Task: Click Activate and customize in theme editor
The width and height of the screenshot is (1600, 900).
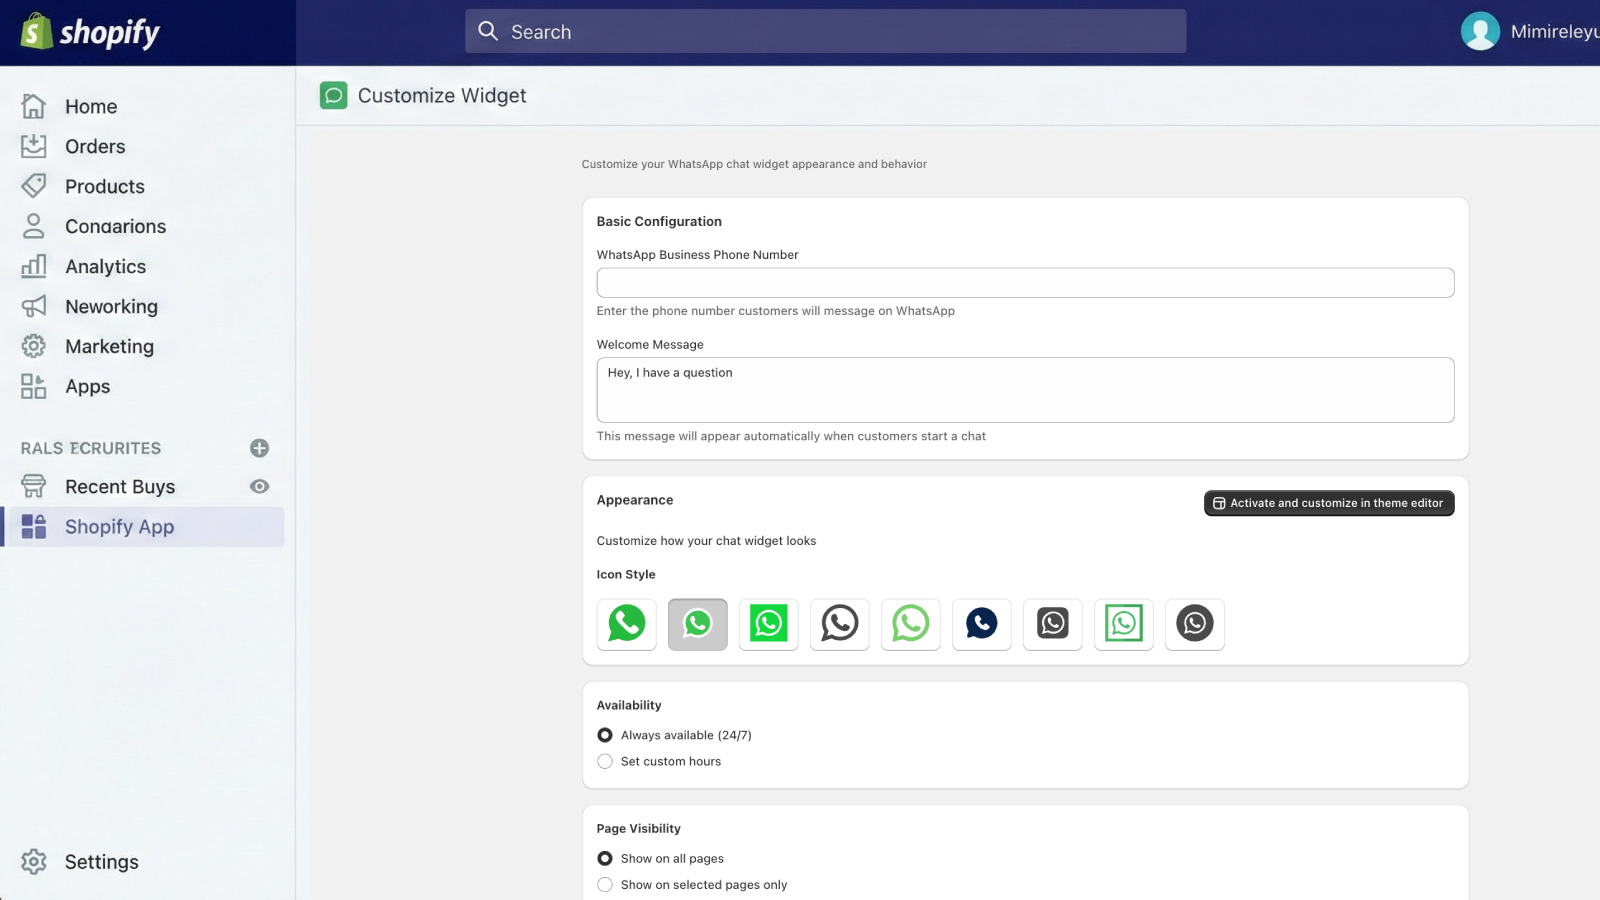Action: tap(1328, 503)
